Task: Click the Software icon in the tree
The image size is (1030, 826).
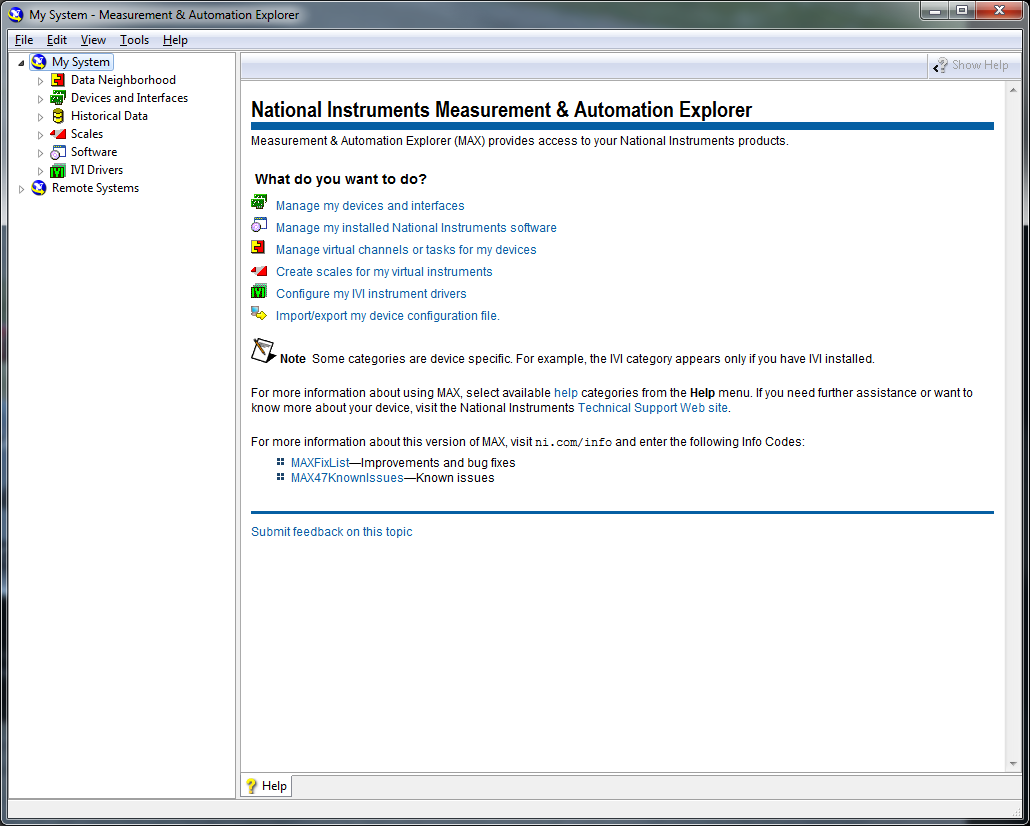Action: coord(58,152)
